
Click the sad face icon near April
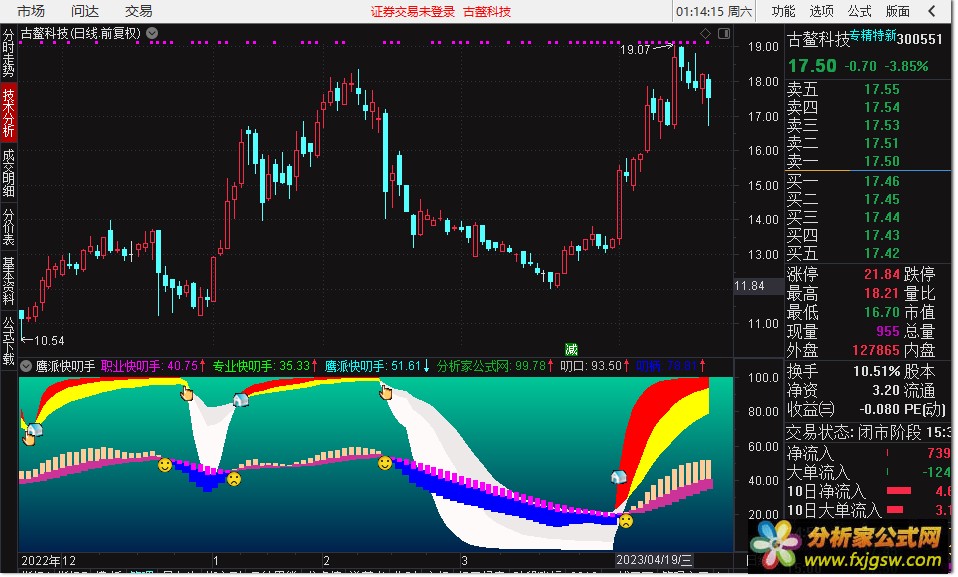pyautogui.click(x=626, y=521)
